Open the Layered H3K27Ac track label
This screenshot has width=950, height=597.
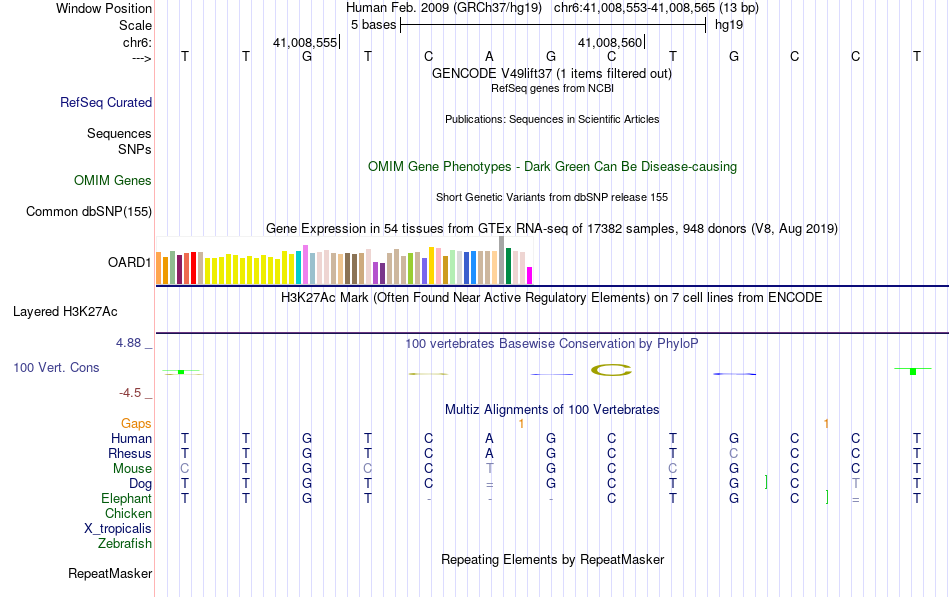tap(65, 312)
